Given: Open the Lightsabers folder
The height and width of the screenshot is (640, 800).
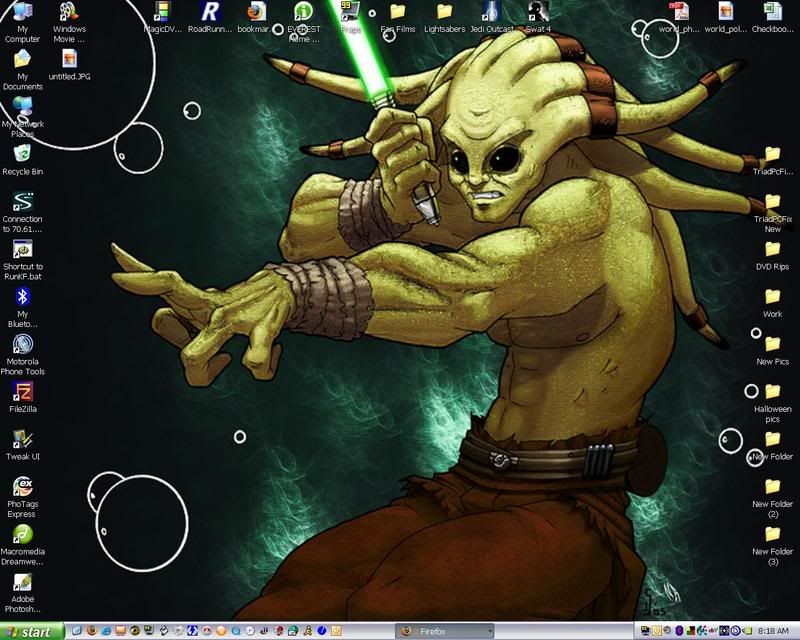Looking at the screenshot, I should tap(444, 13).
